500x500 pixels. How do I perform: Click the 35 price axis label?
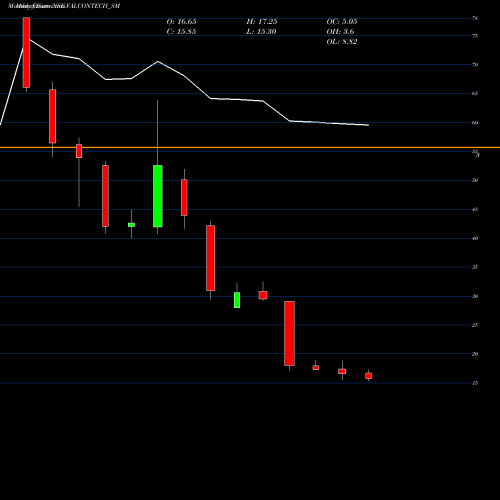pos(475,267)
